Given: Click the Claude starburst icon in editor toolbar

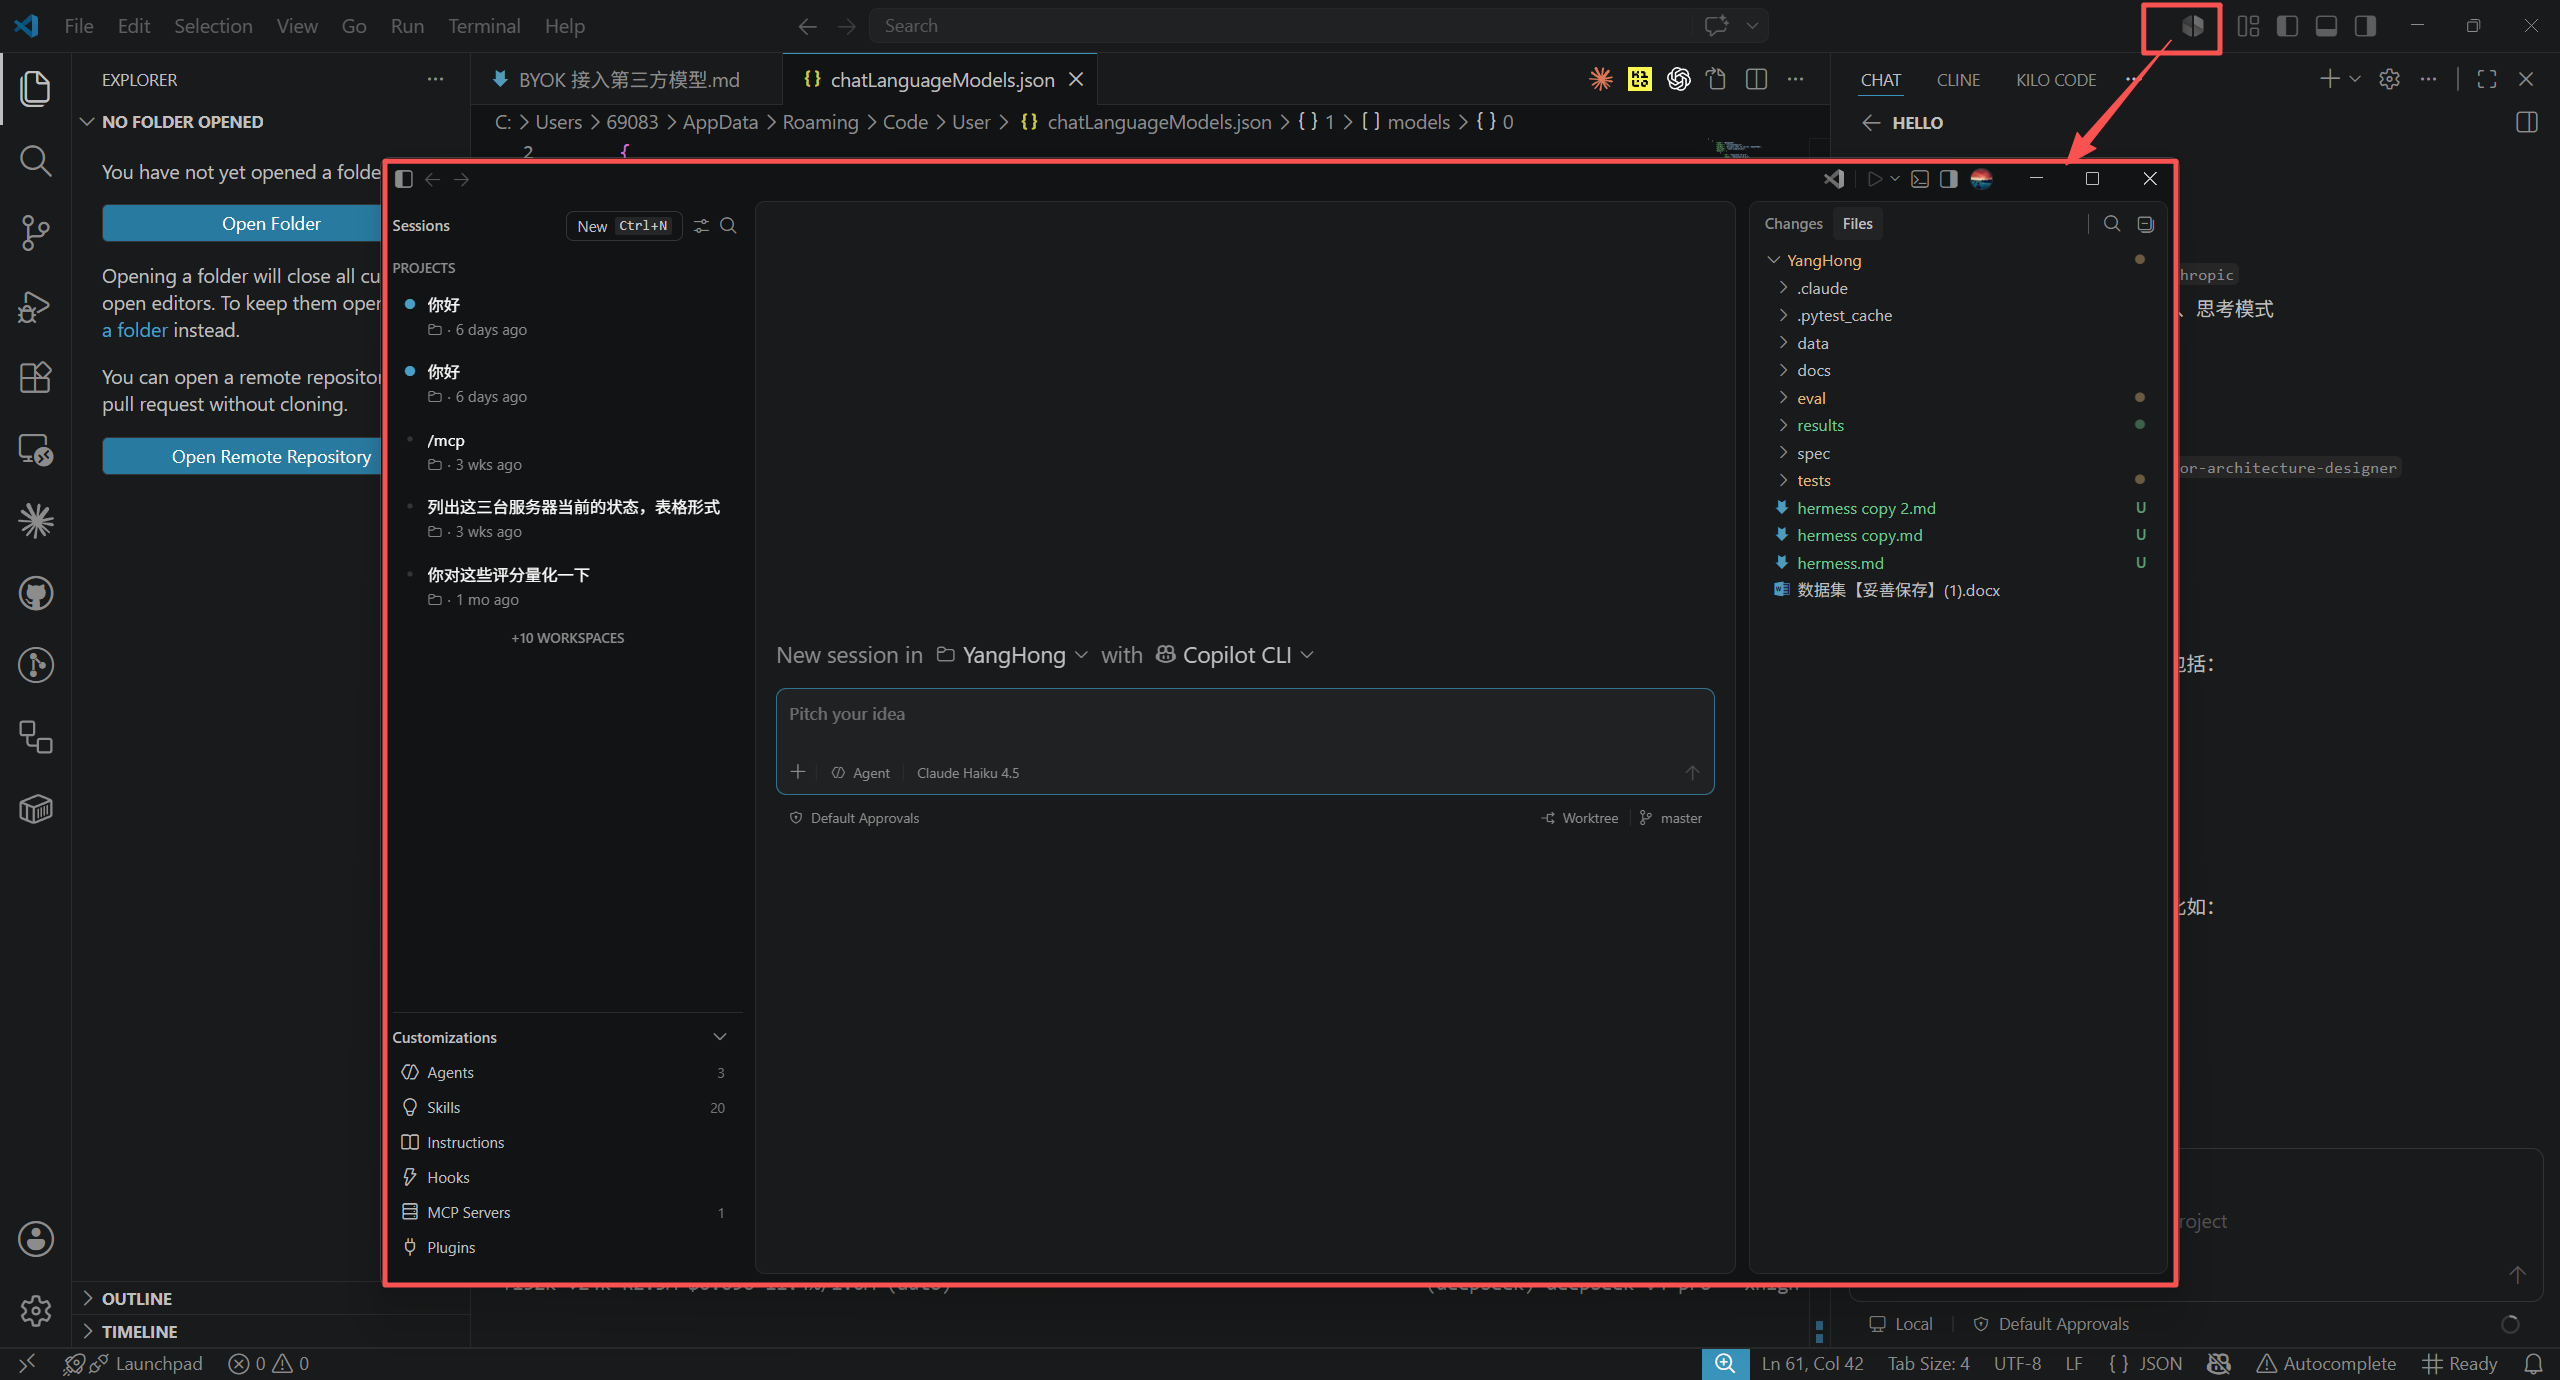Looking at the screenshot, I should click(1601, 79).
